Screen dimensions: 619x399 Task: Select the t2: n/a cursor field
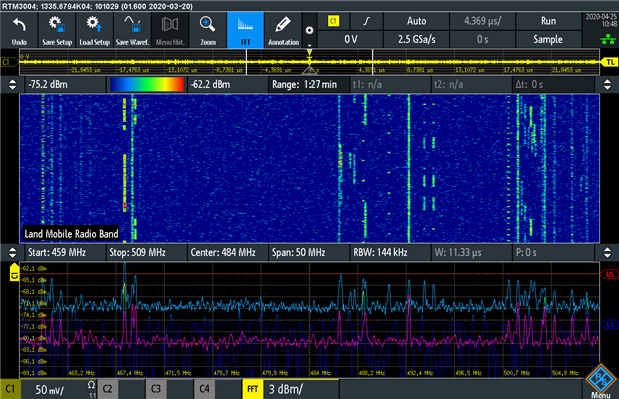[471, 84]
